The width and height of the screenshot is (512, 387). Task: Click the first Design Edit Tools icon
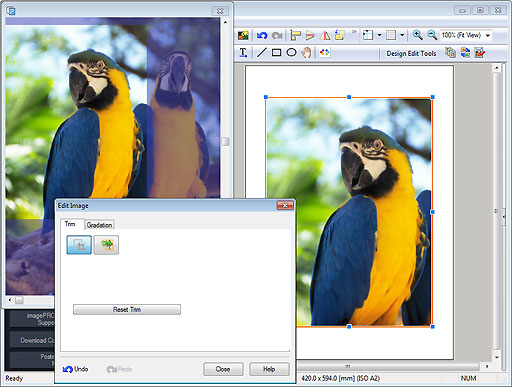pyautogui.click(x=450, y=53)
